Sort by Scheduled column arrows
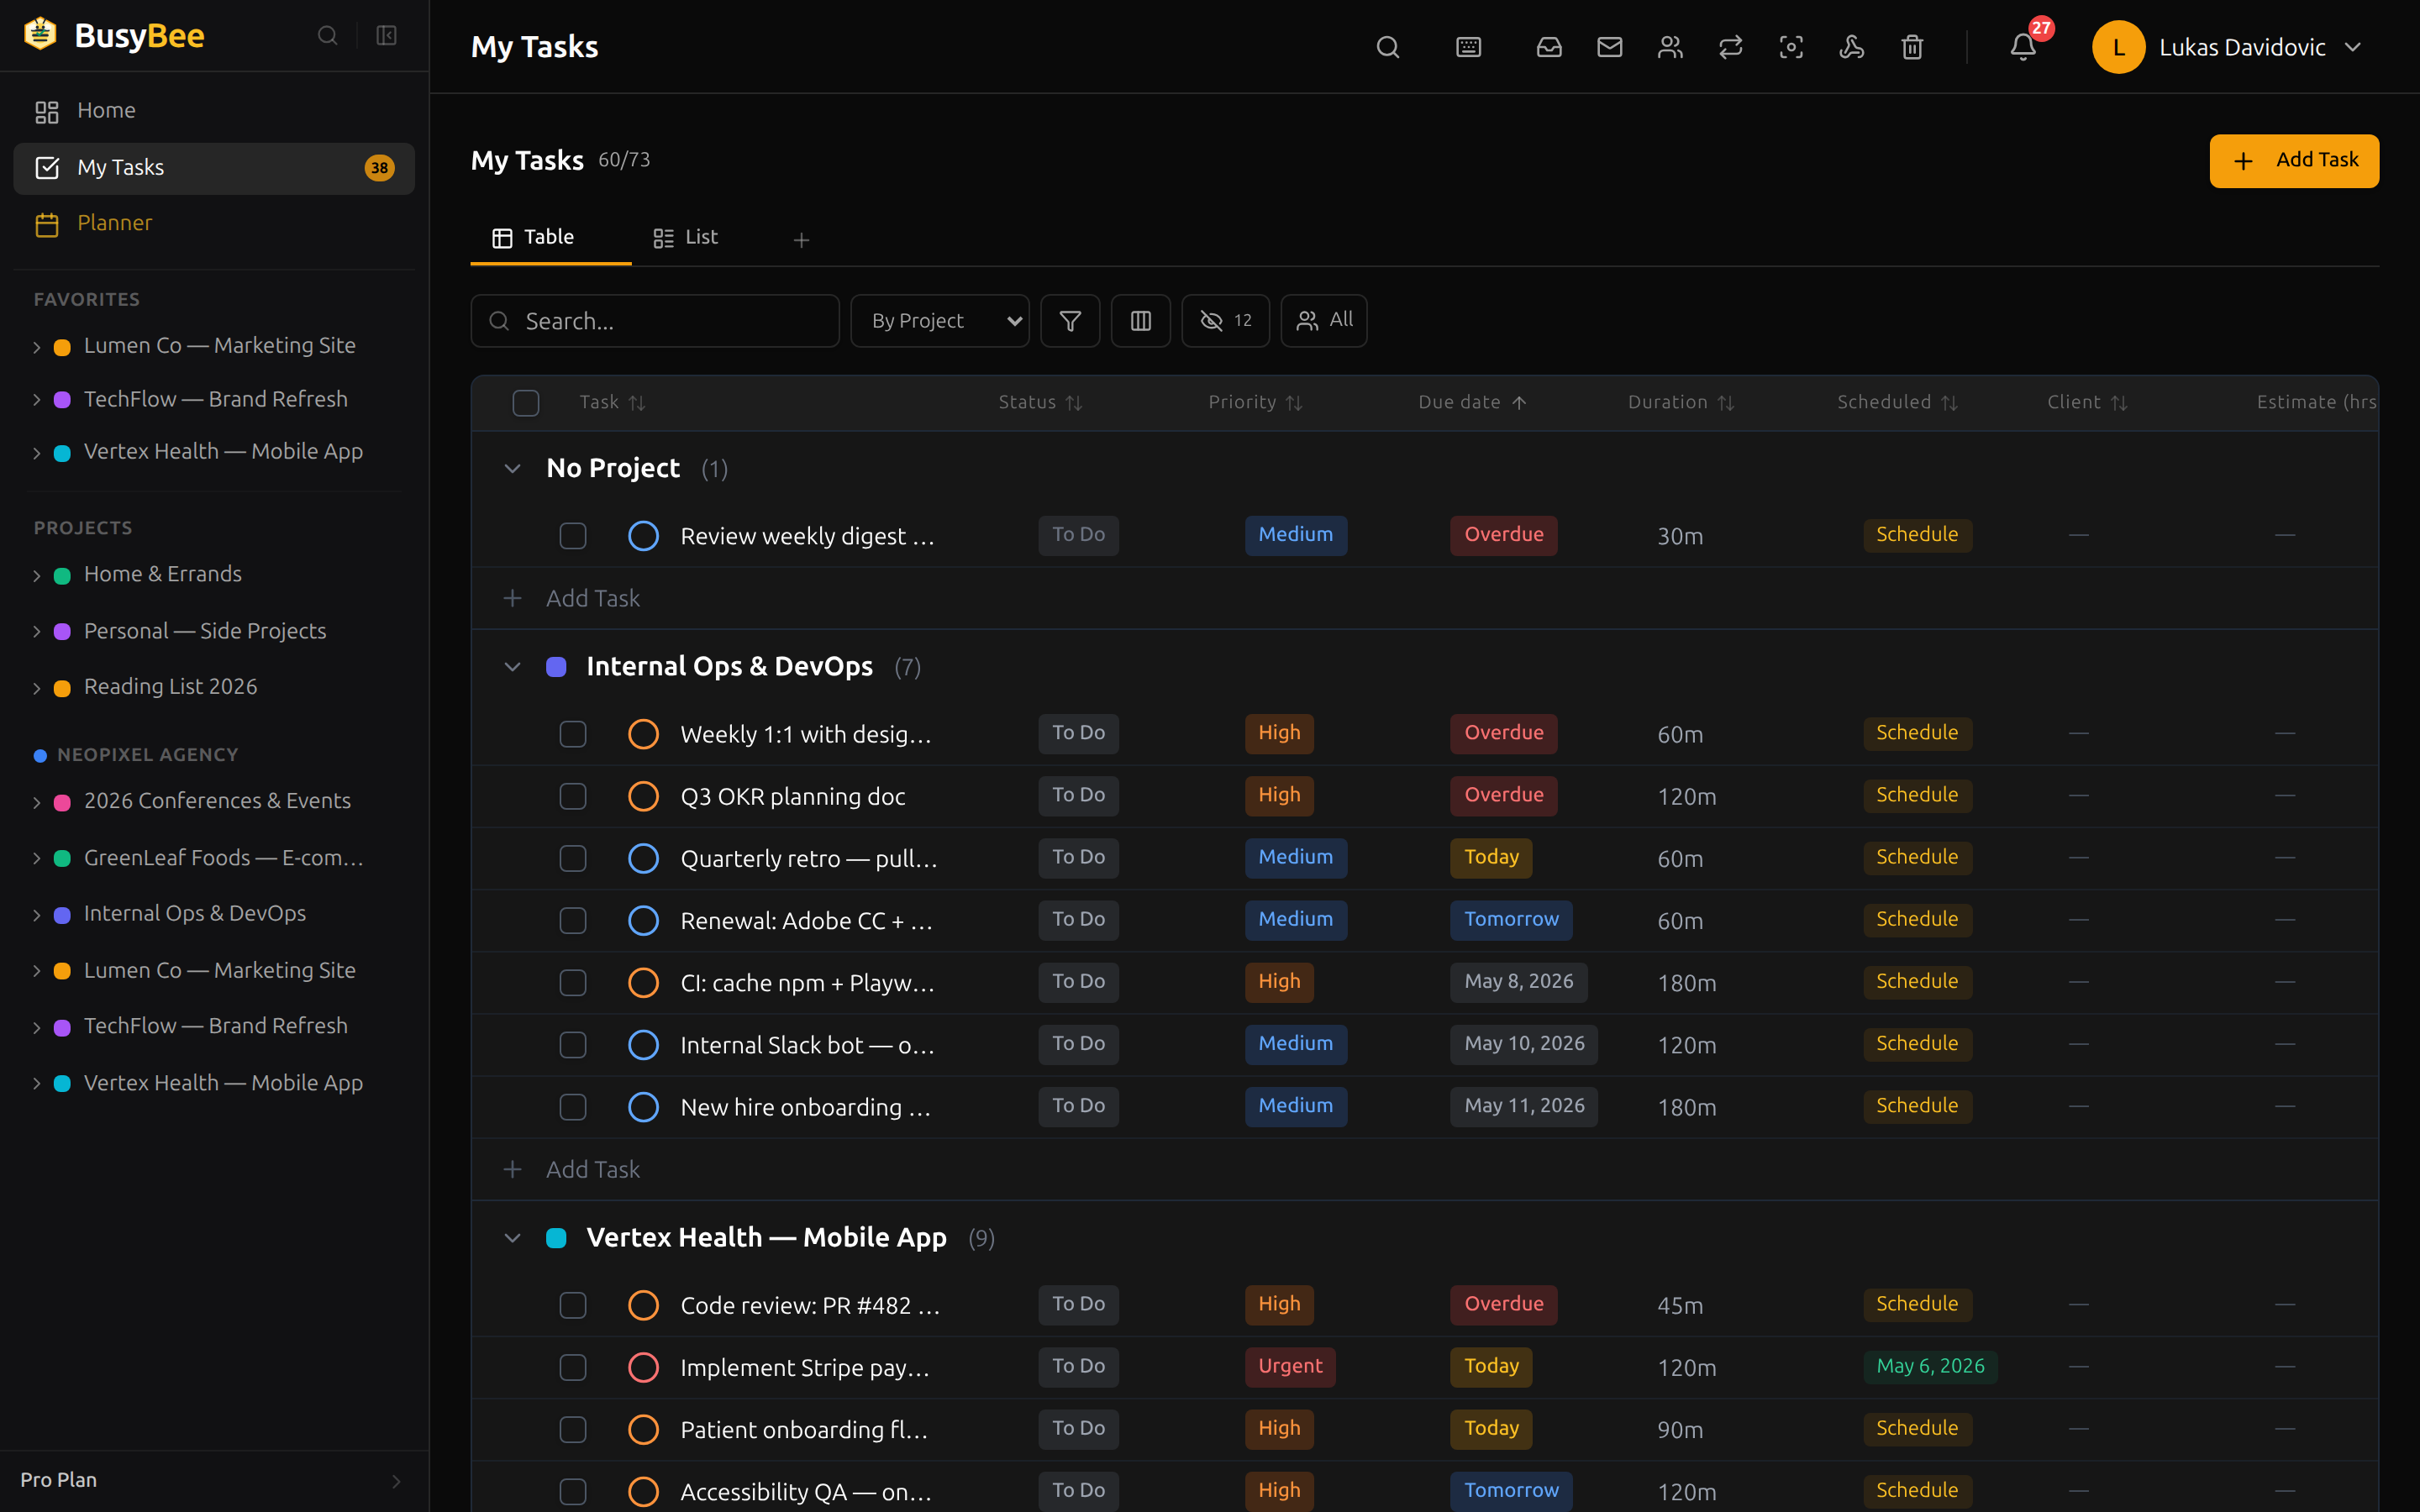 click(x=1949, y=403)
